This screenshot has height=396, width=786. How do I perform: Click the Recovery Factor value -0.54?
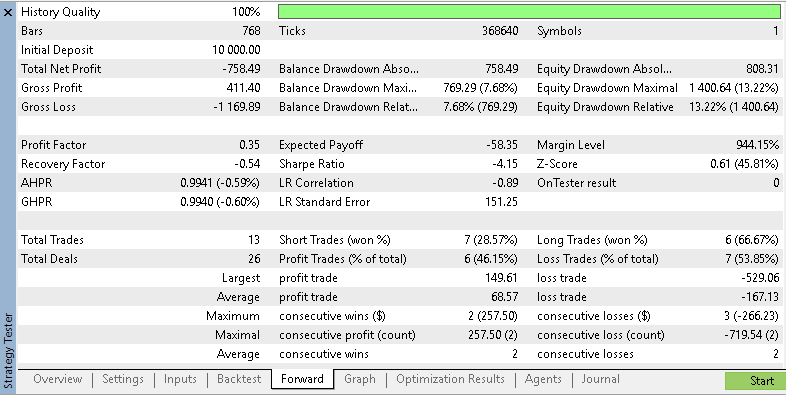(x=247, y=164)
